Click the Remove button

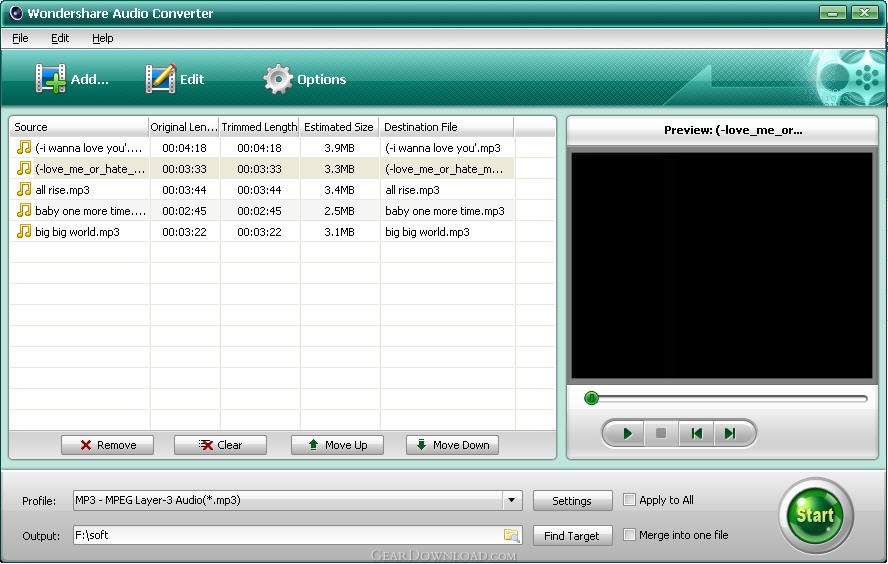point(108,445)
